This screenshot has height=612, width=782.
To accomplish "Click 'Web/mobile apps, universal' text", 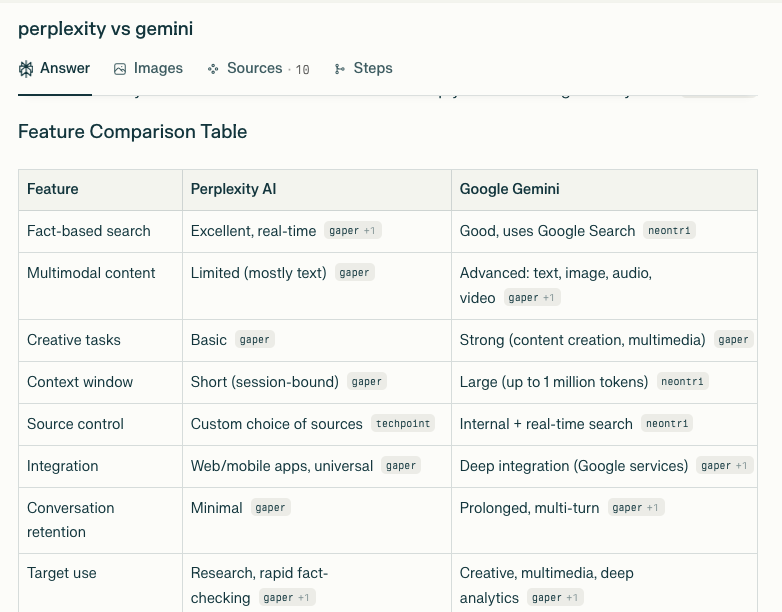I will (x=282, y=466).
